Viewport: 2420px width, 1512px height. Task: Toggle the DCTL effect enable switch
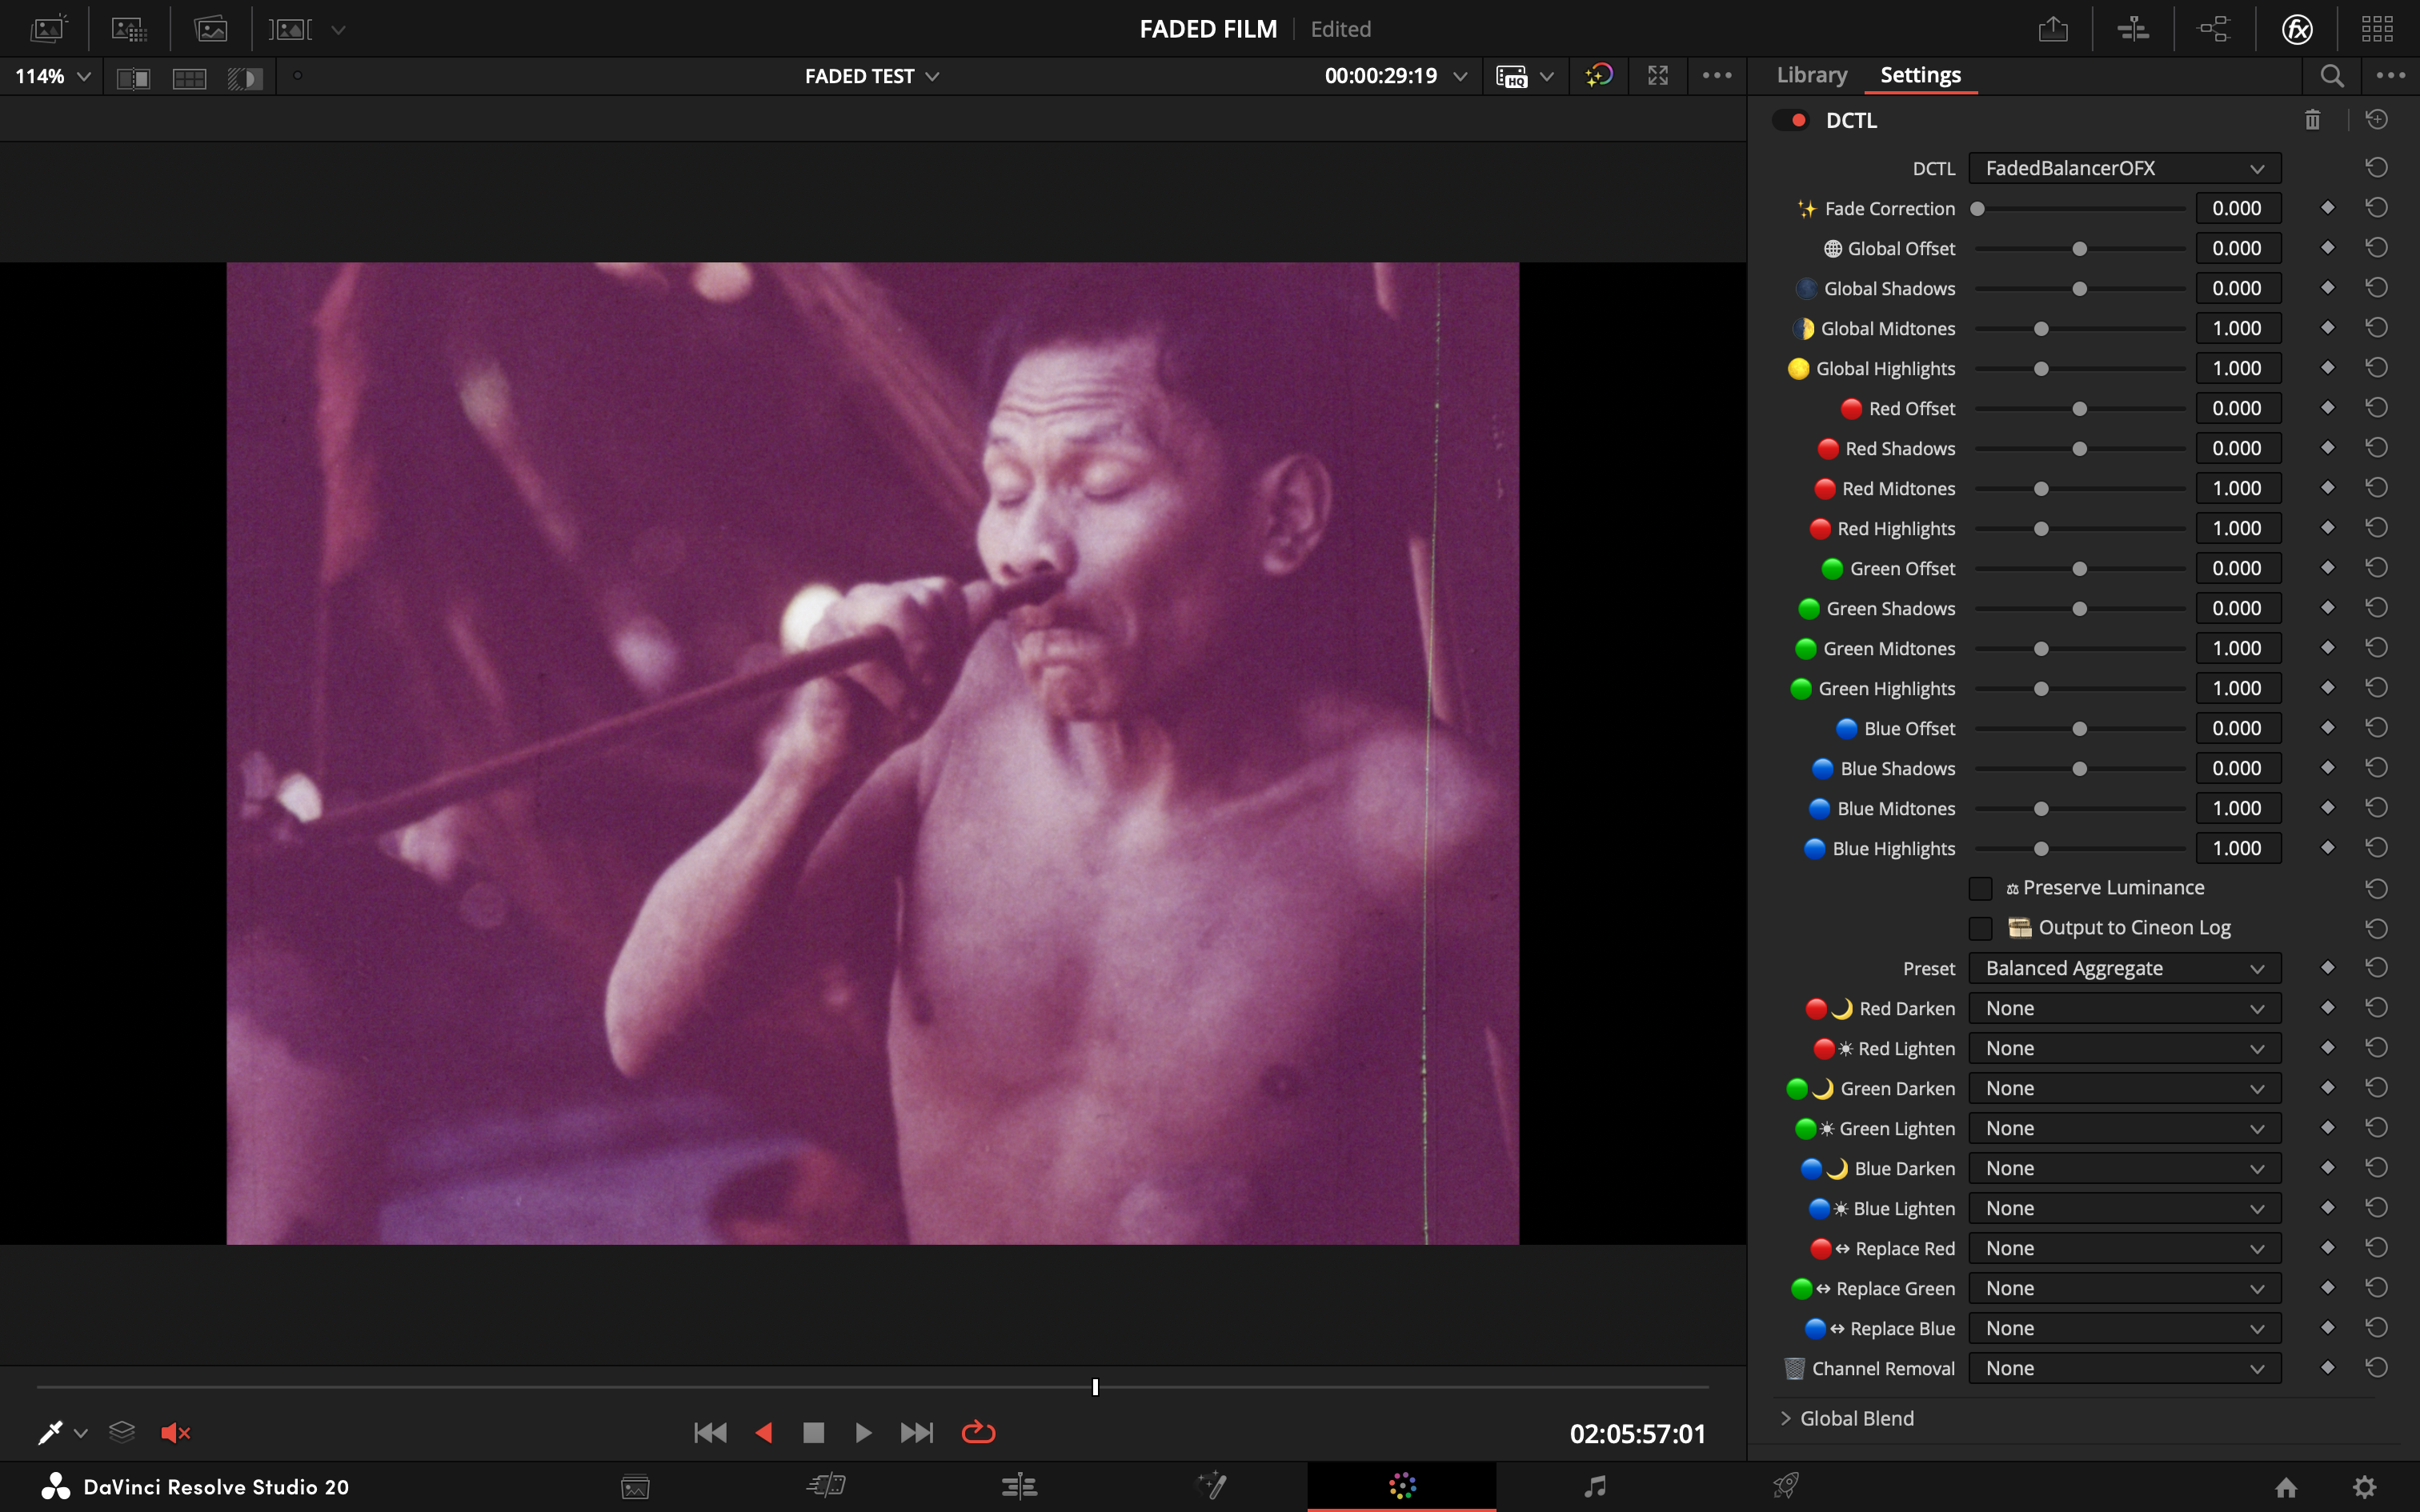[1791, 120]
